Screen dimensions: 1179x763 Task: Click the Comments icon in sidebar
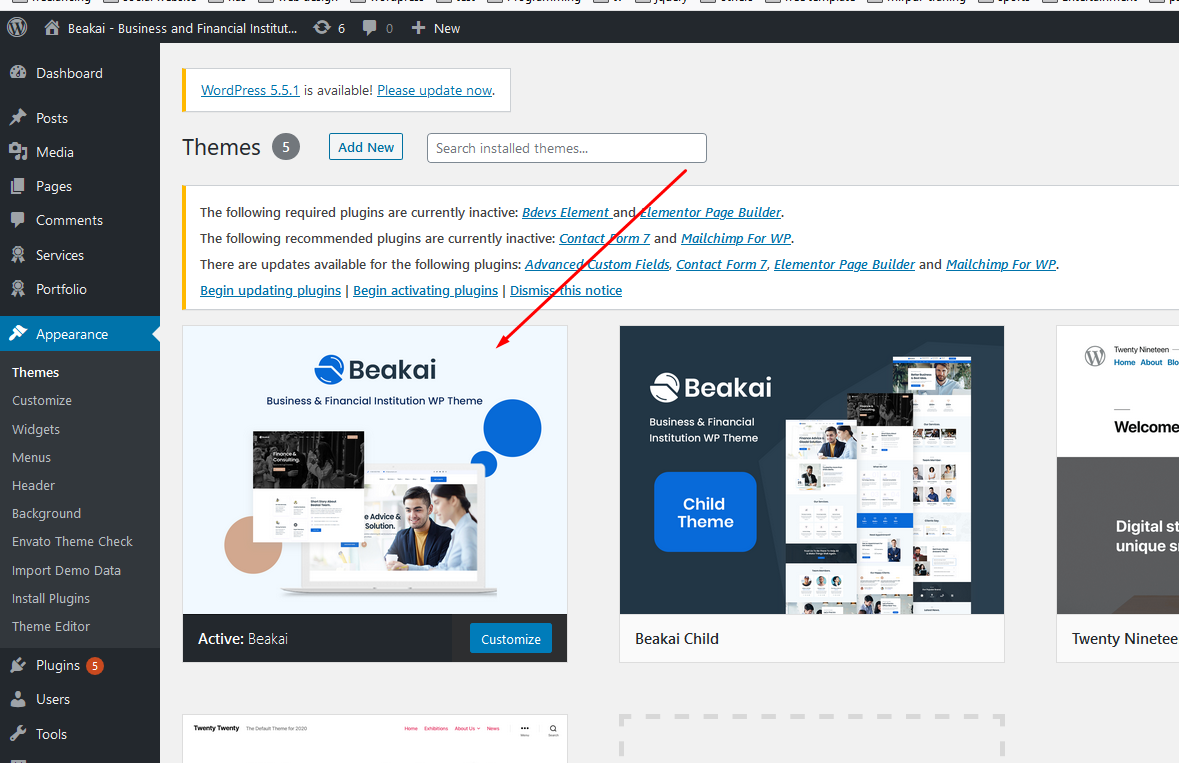[x=18, y=220]
